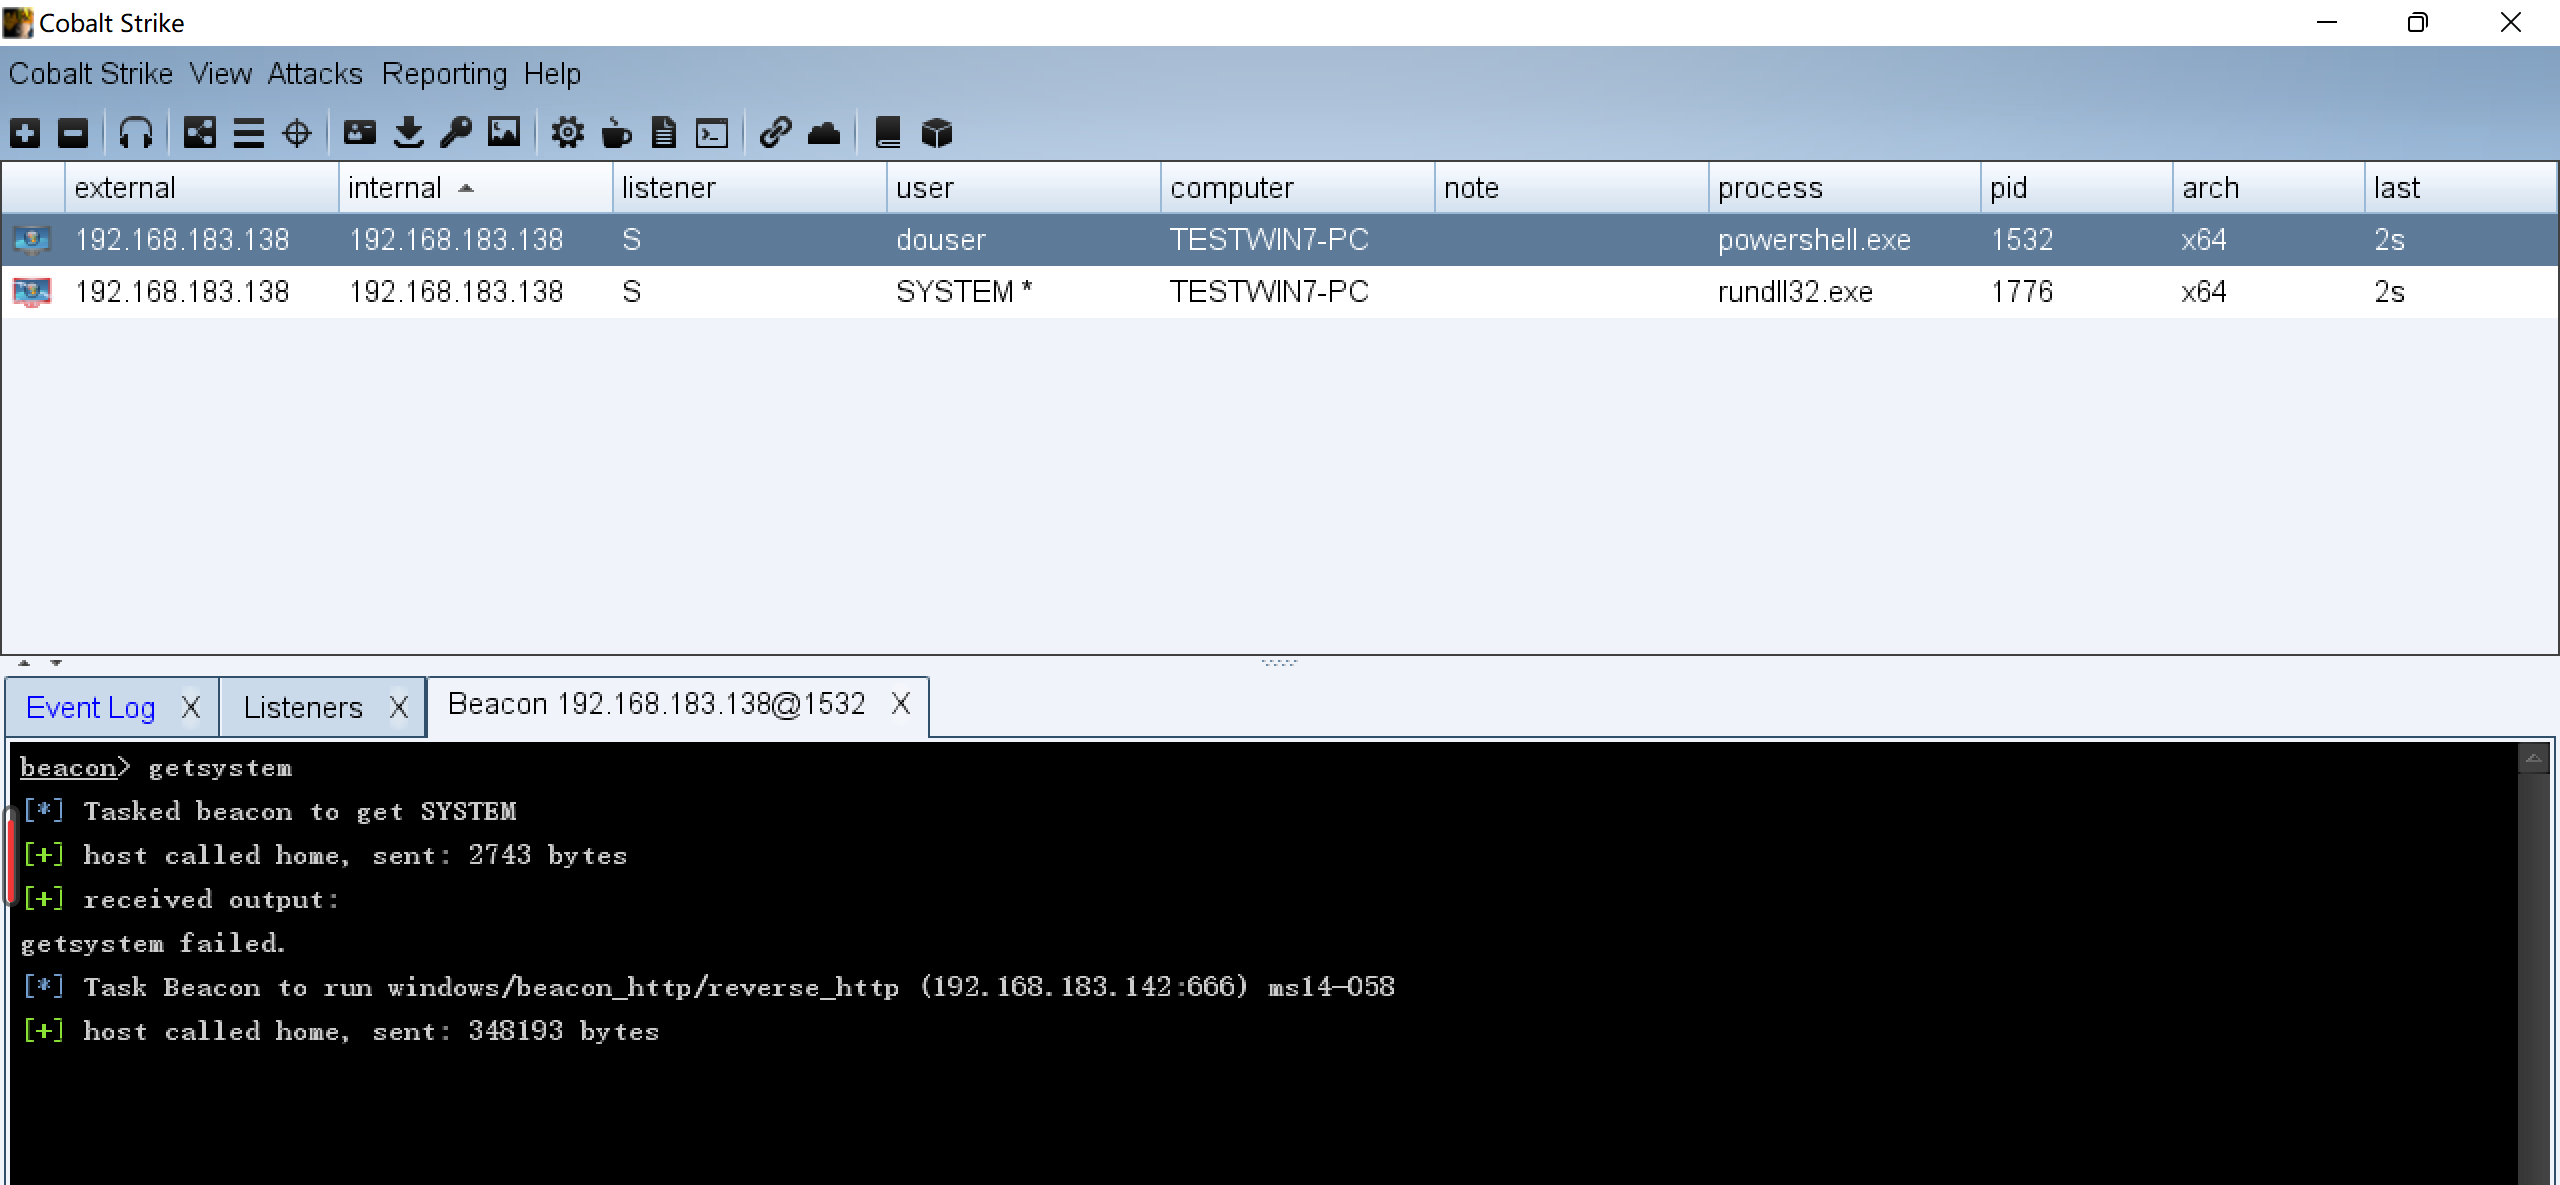The width and height of the screenshot is (2560, 1185).
Task: Sort sessions by note column header
Action: point(1572,188)
